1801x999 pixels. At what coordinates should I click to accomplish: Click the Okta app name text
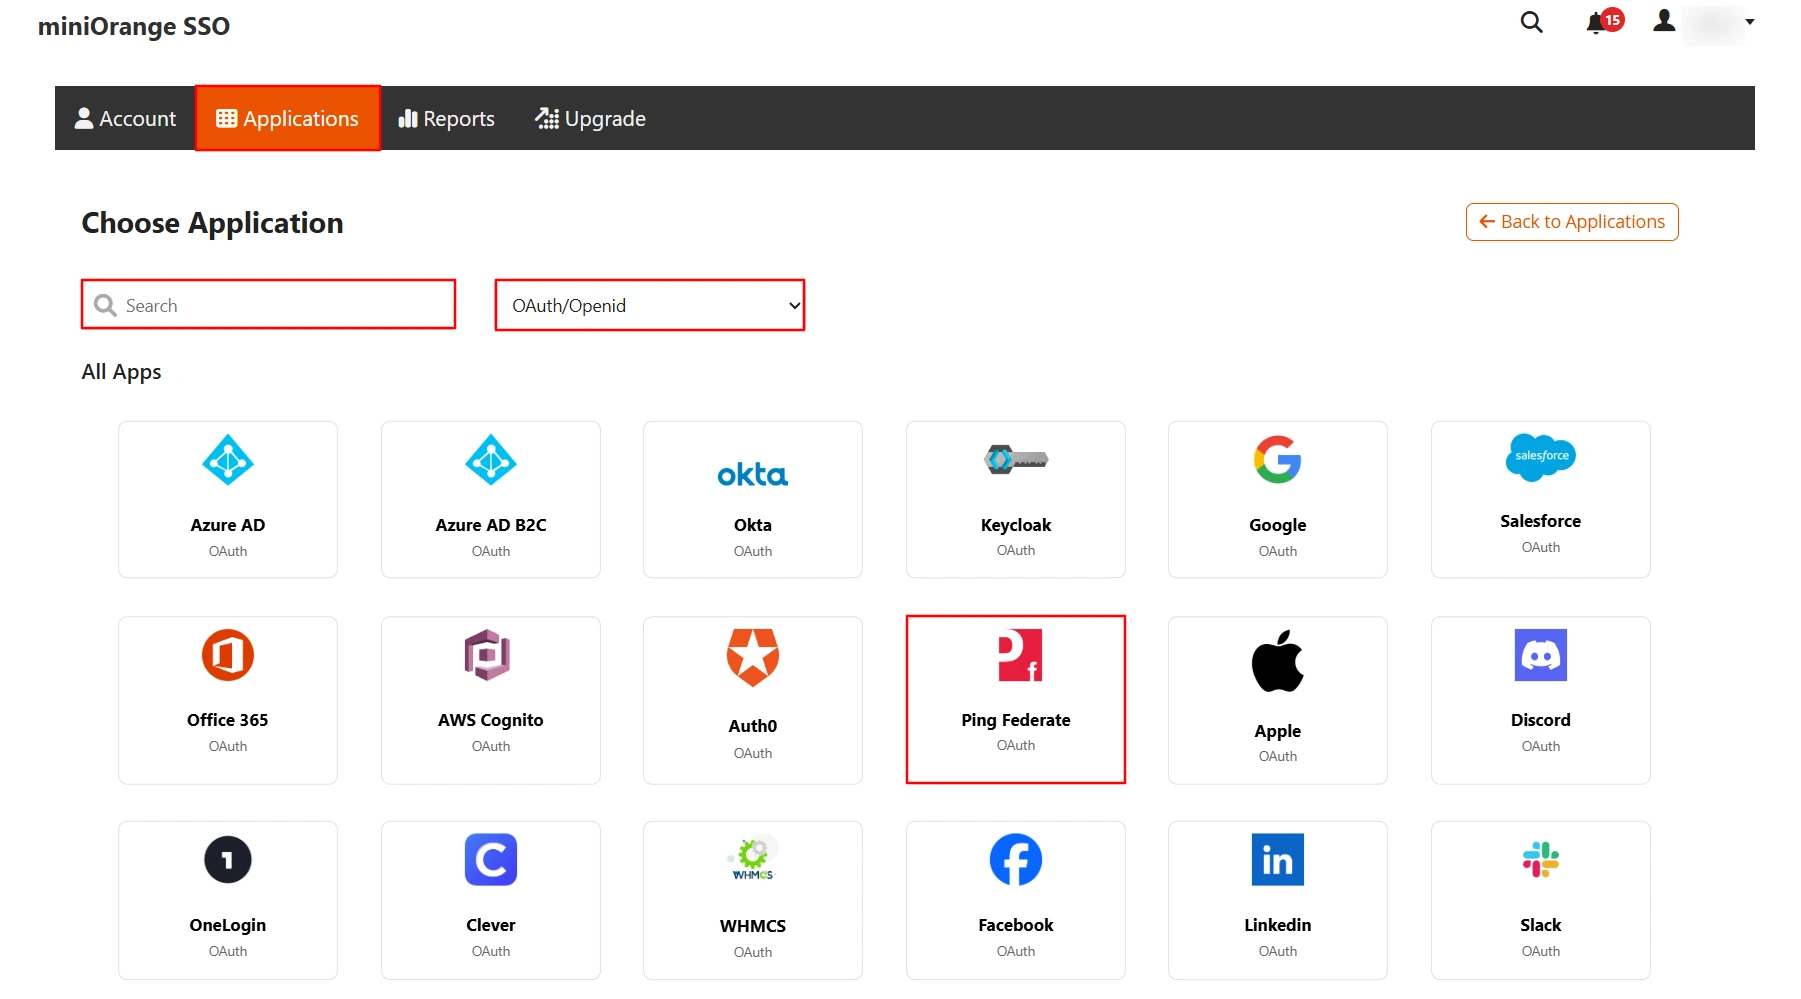click(753, 525)
